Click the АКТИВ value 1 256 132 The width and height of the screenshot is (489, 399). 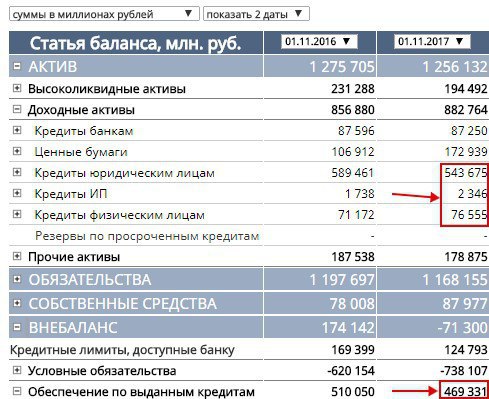tap(455, 67)
